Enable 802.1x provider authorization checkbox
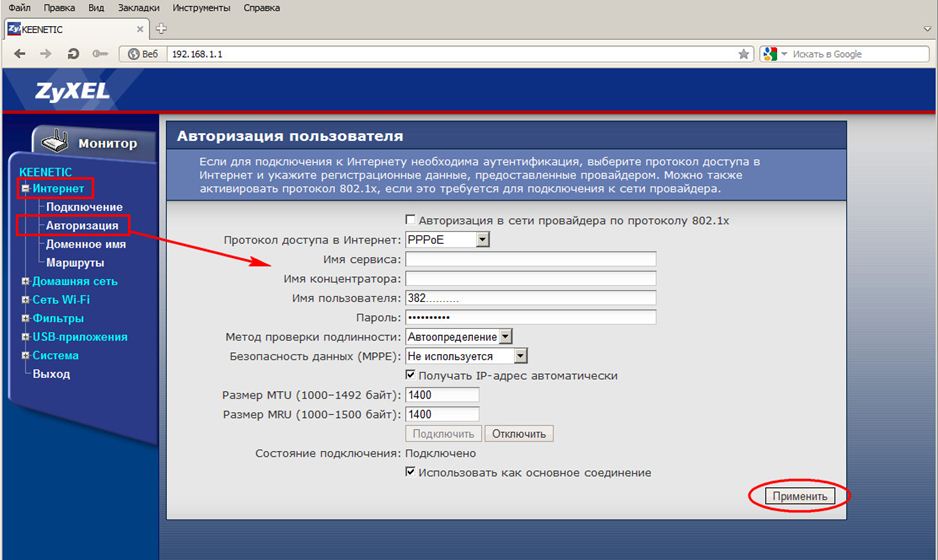938x560 pixels. point(410,220)
